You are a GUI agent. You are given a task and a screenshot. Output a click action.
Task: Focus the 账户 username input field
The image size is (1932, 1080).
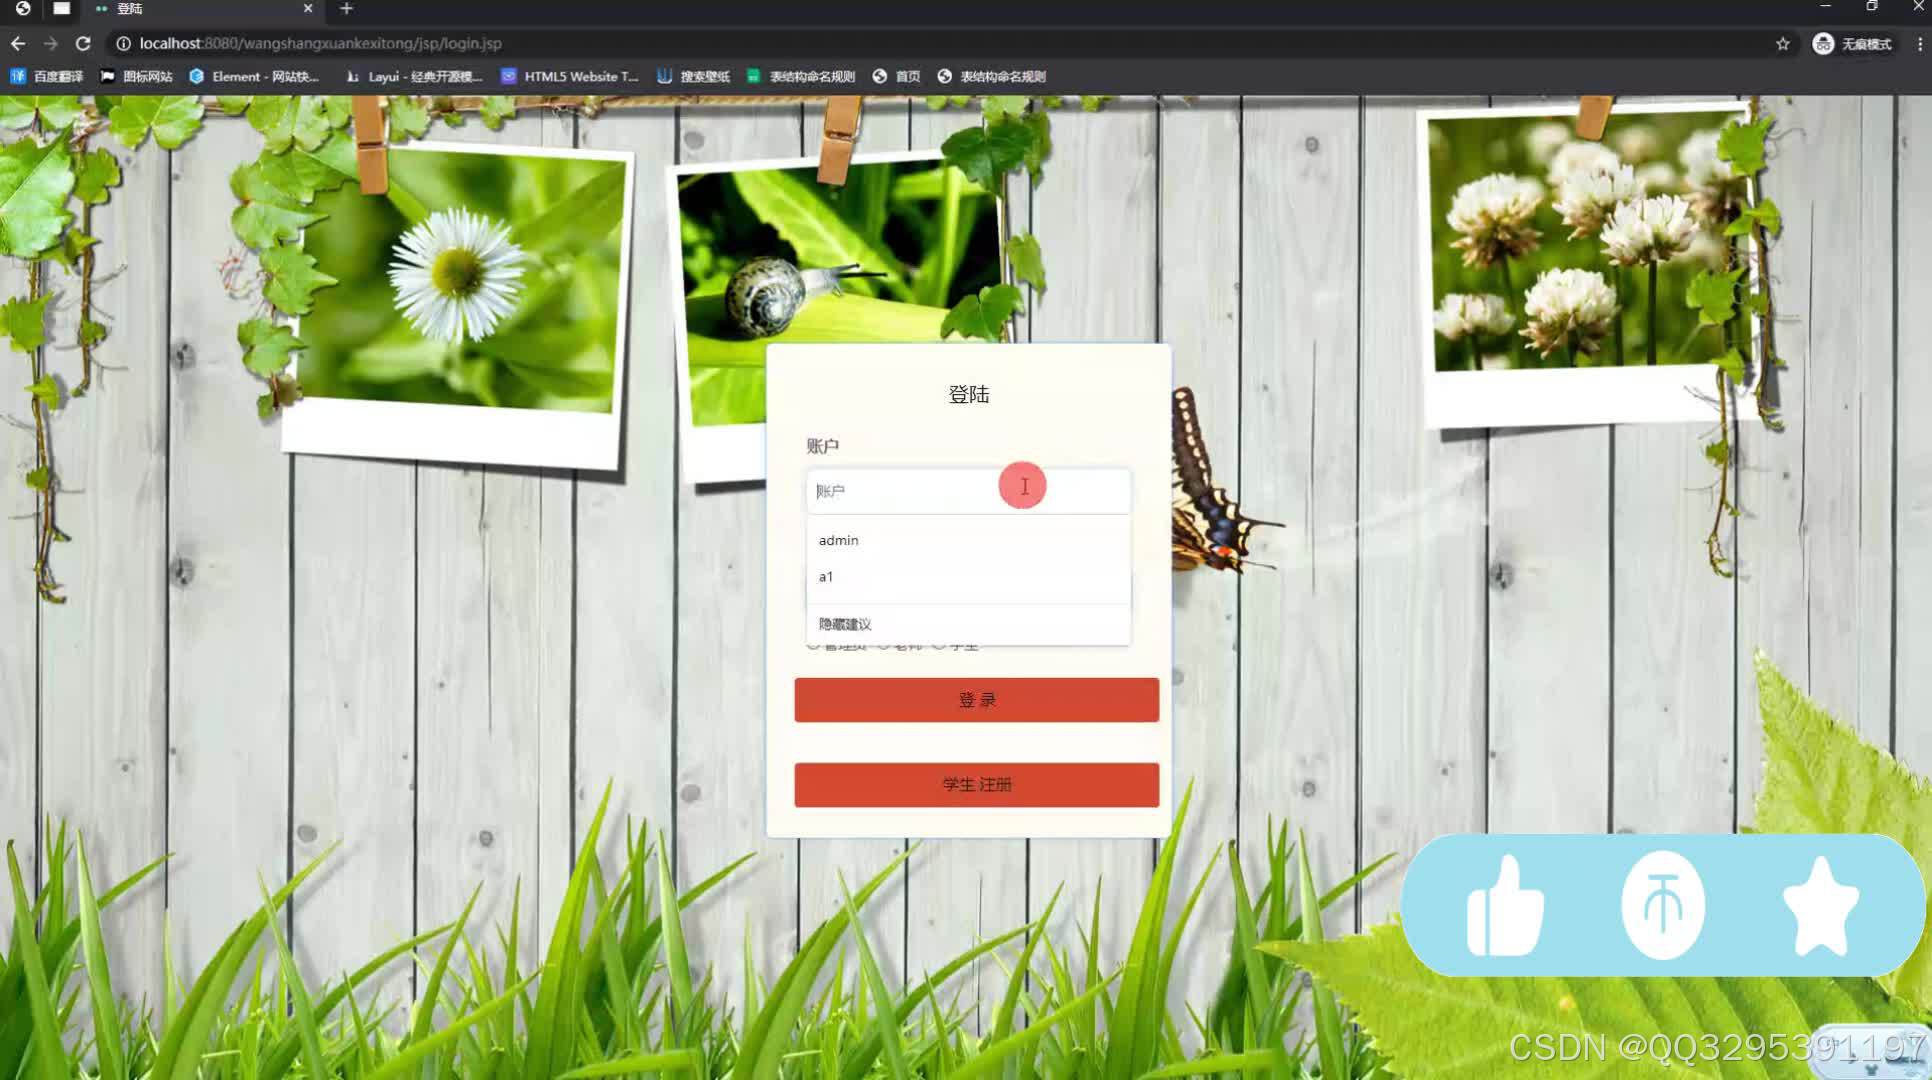pos(968,491)
